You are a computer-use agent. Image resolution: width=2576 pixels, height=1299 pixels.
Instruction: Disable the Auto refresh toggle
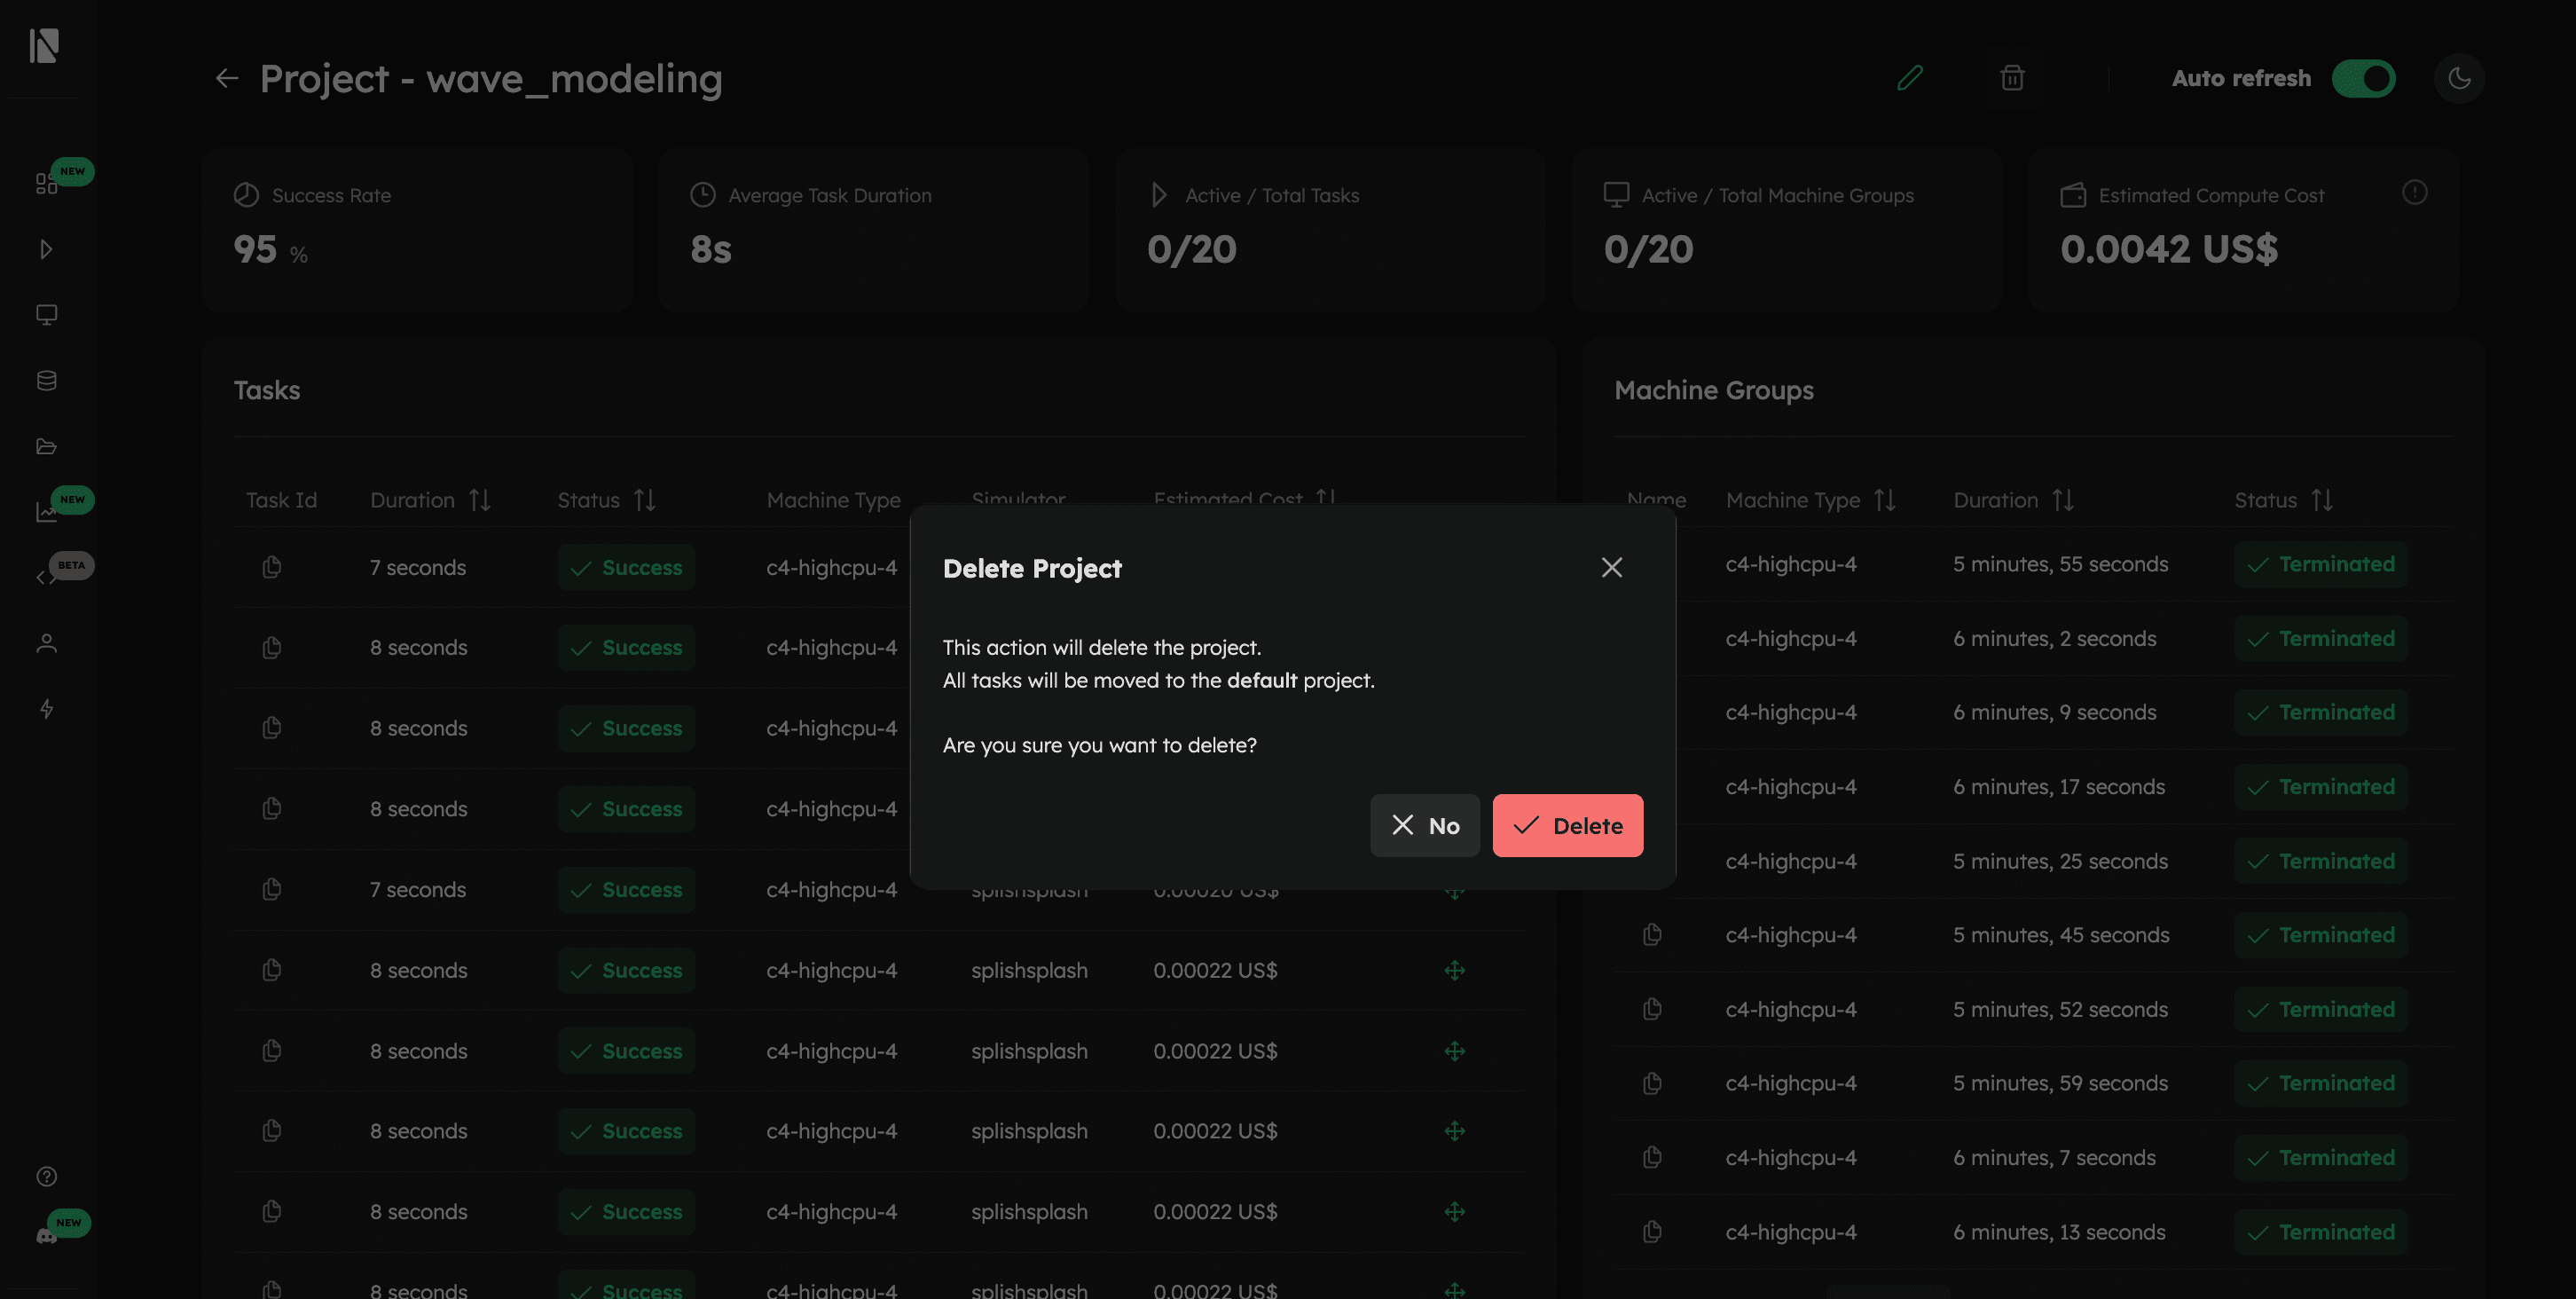[x=2364, y=78]
